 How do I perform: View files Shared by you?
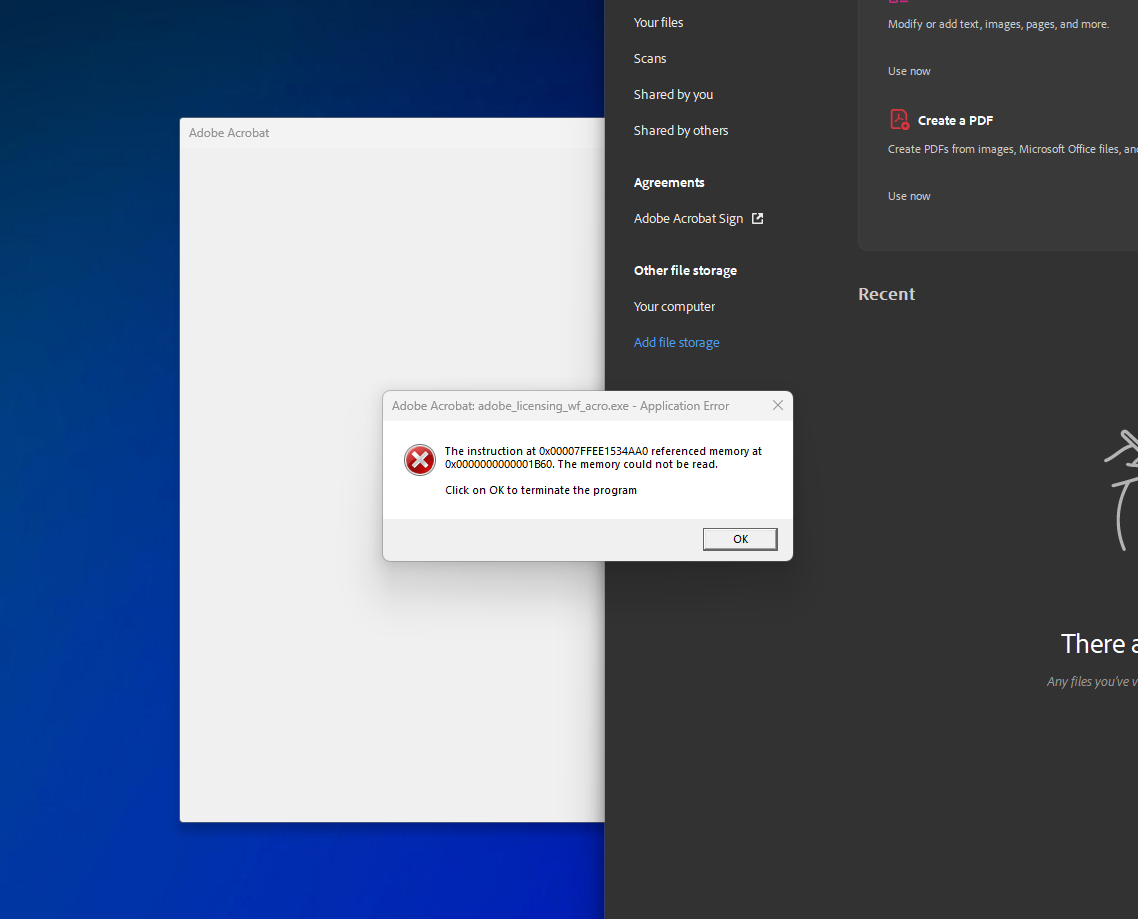point(673,94)
